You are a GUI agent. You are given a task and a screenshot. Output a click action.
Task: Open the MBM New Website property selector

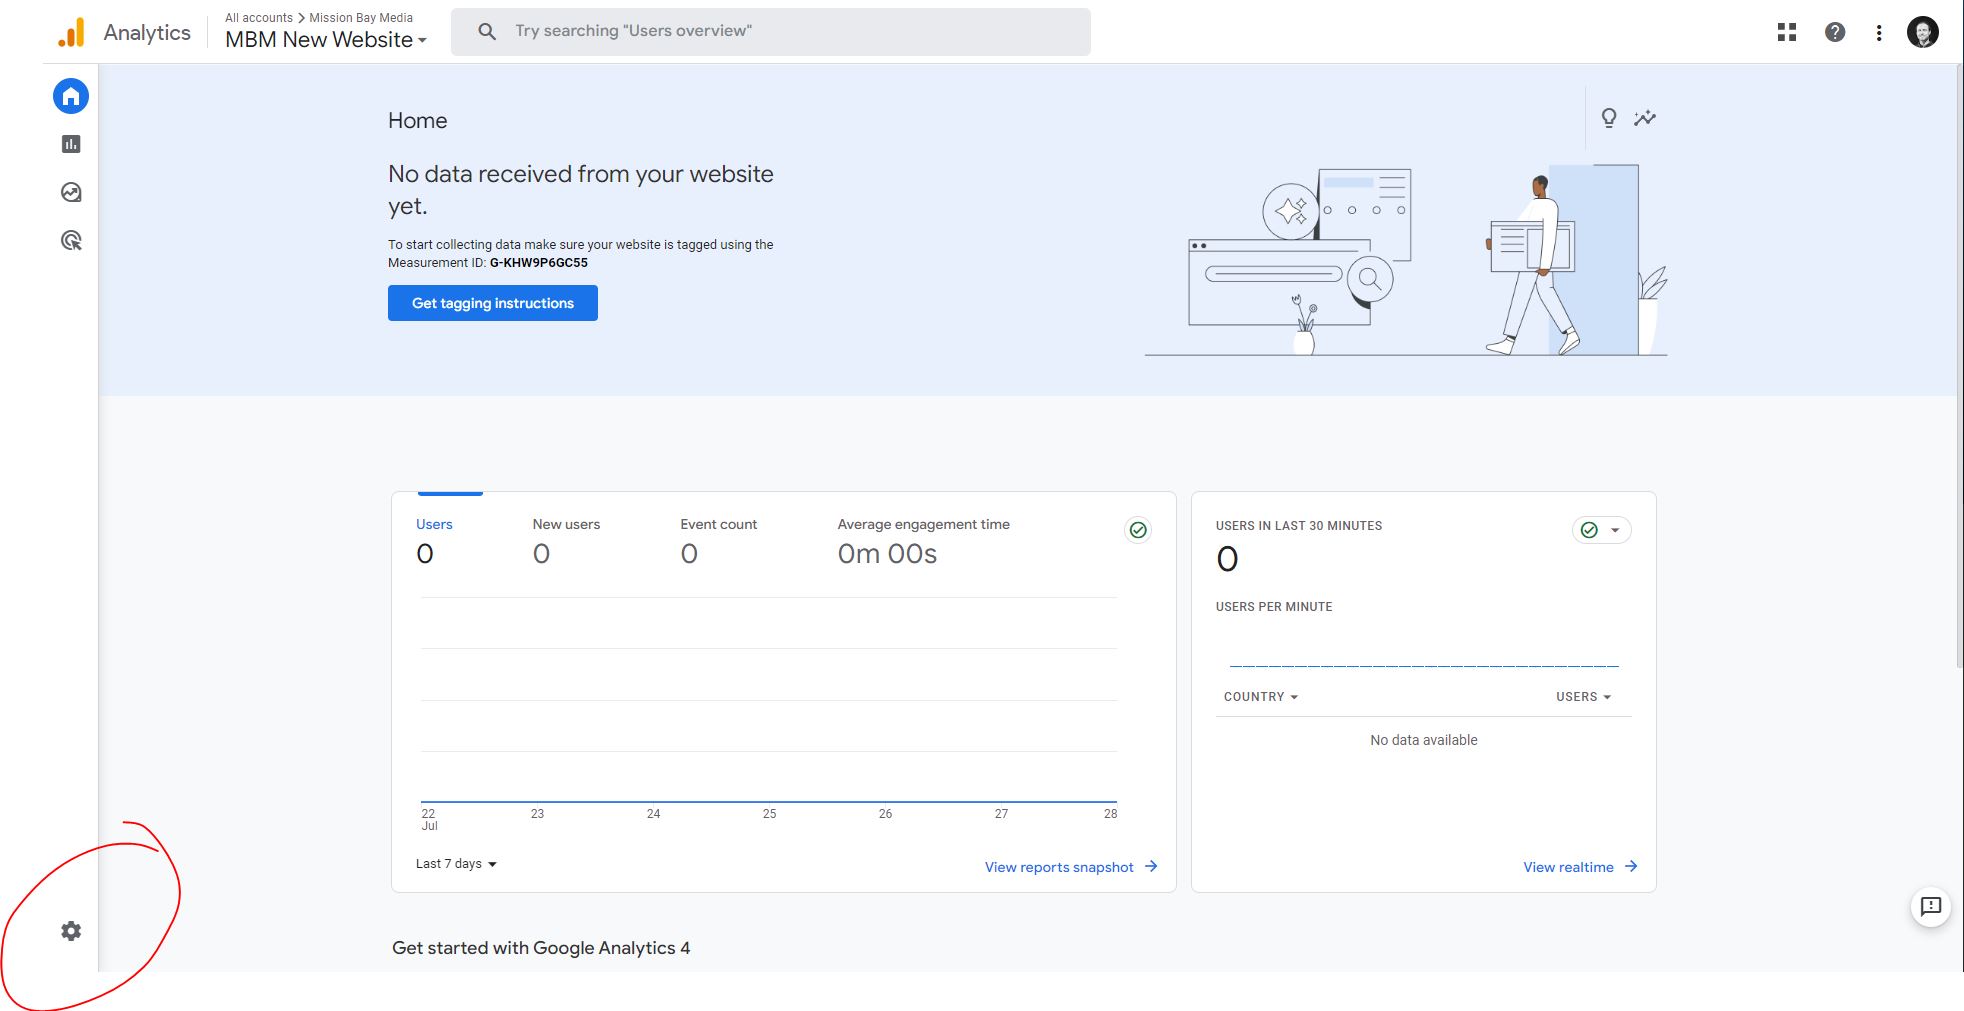click(x=326, y=40)
